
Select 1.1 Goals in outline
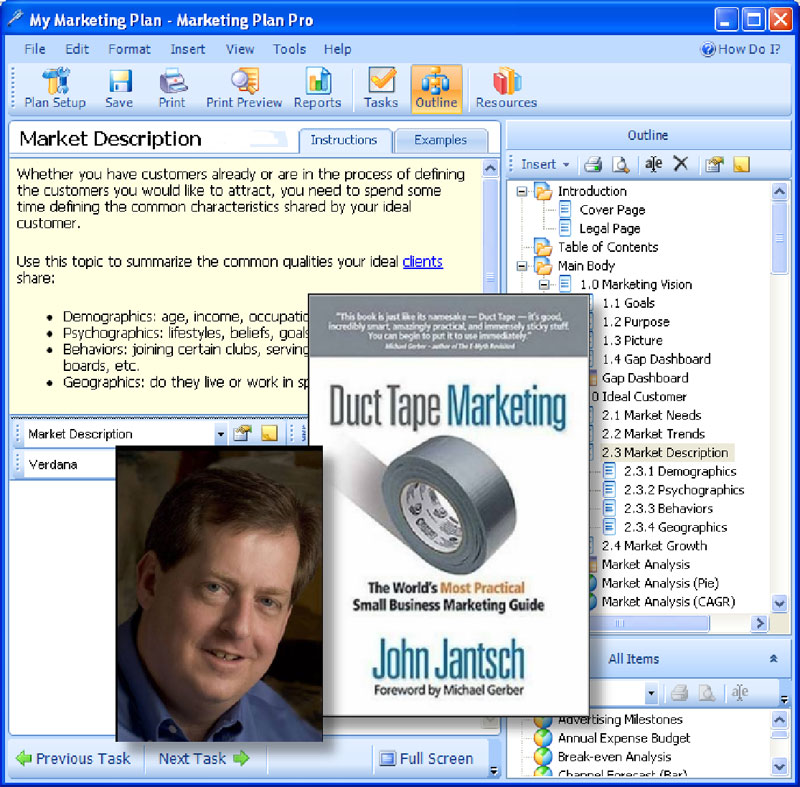click(628, 303)
